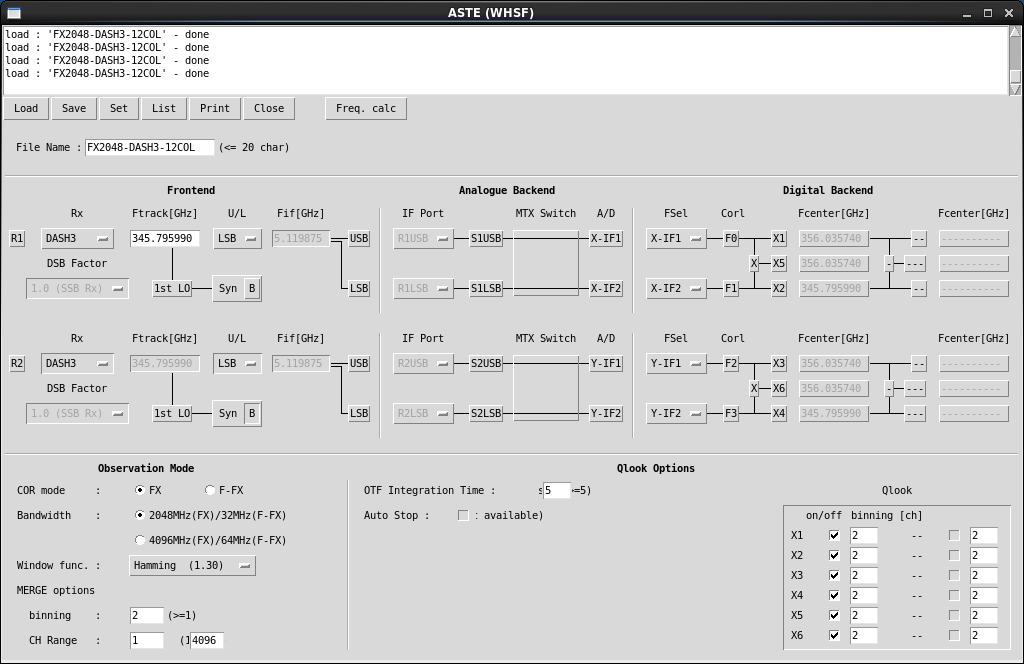Open the Y-IF1 FSel dropdown
The image size is (1024, 664).
point(676,363)
